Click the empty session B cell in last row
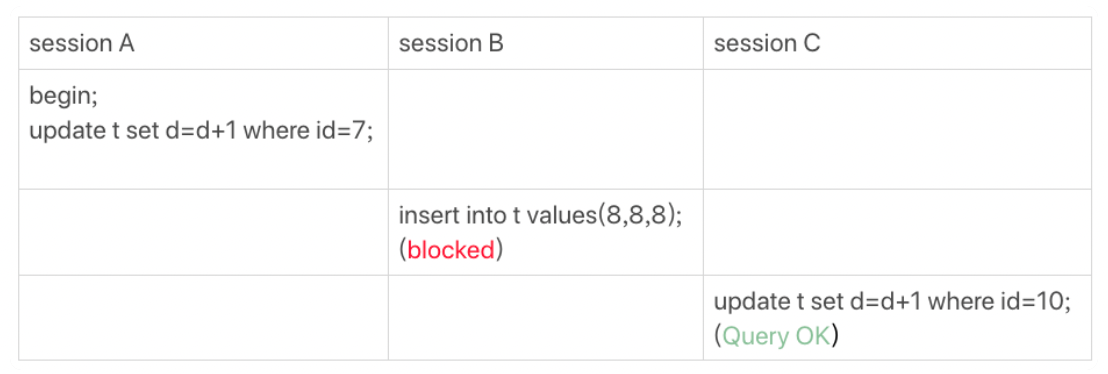Screen dimensions: 1108x374 [x=546, y=317]
